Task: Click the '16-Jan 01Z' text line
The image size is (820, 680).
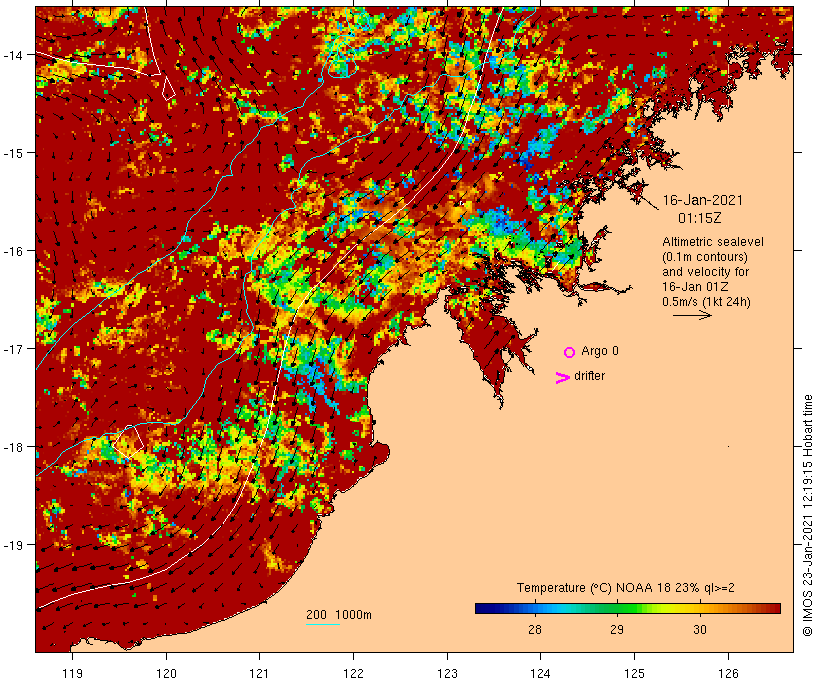Action: 695,287
